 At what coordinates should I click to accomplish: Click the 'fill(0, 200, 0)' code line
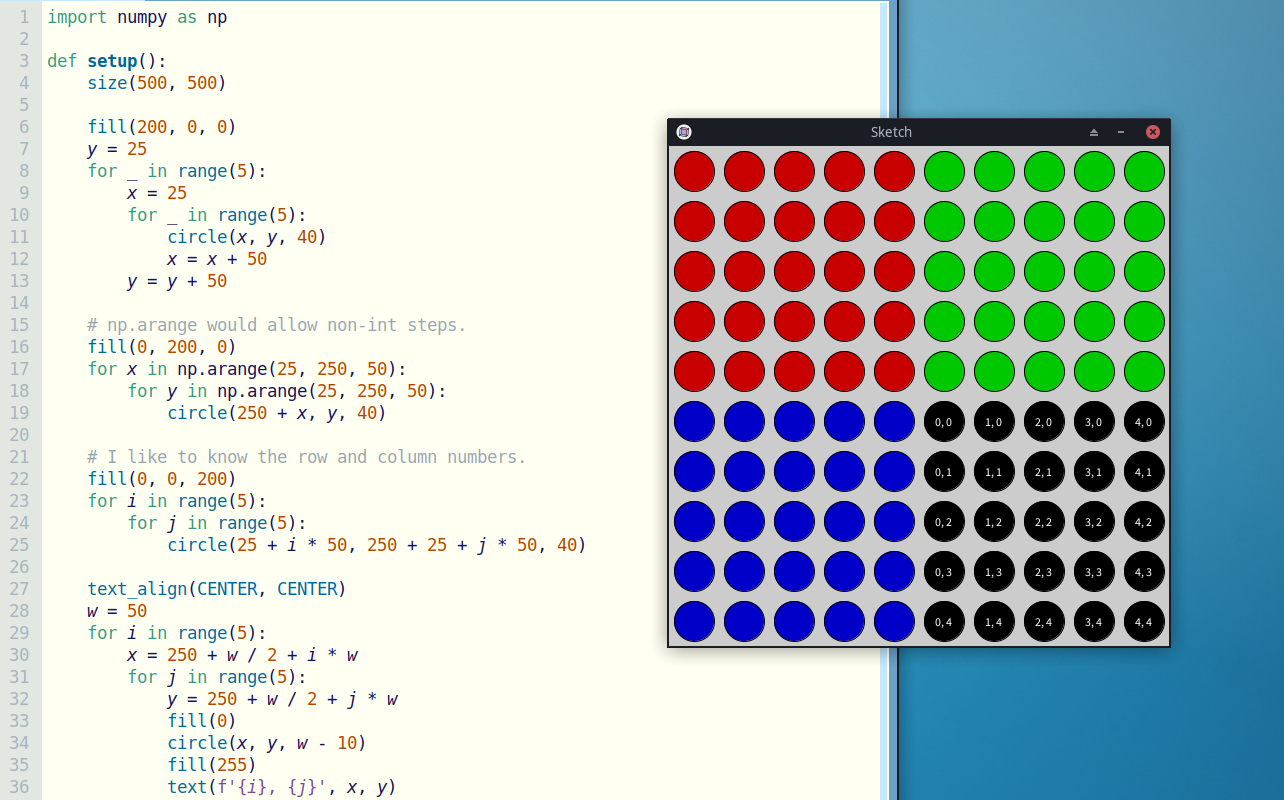[x=162, y=347]
